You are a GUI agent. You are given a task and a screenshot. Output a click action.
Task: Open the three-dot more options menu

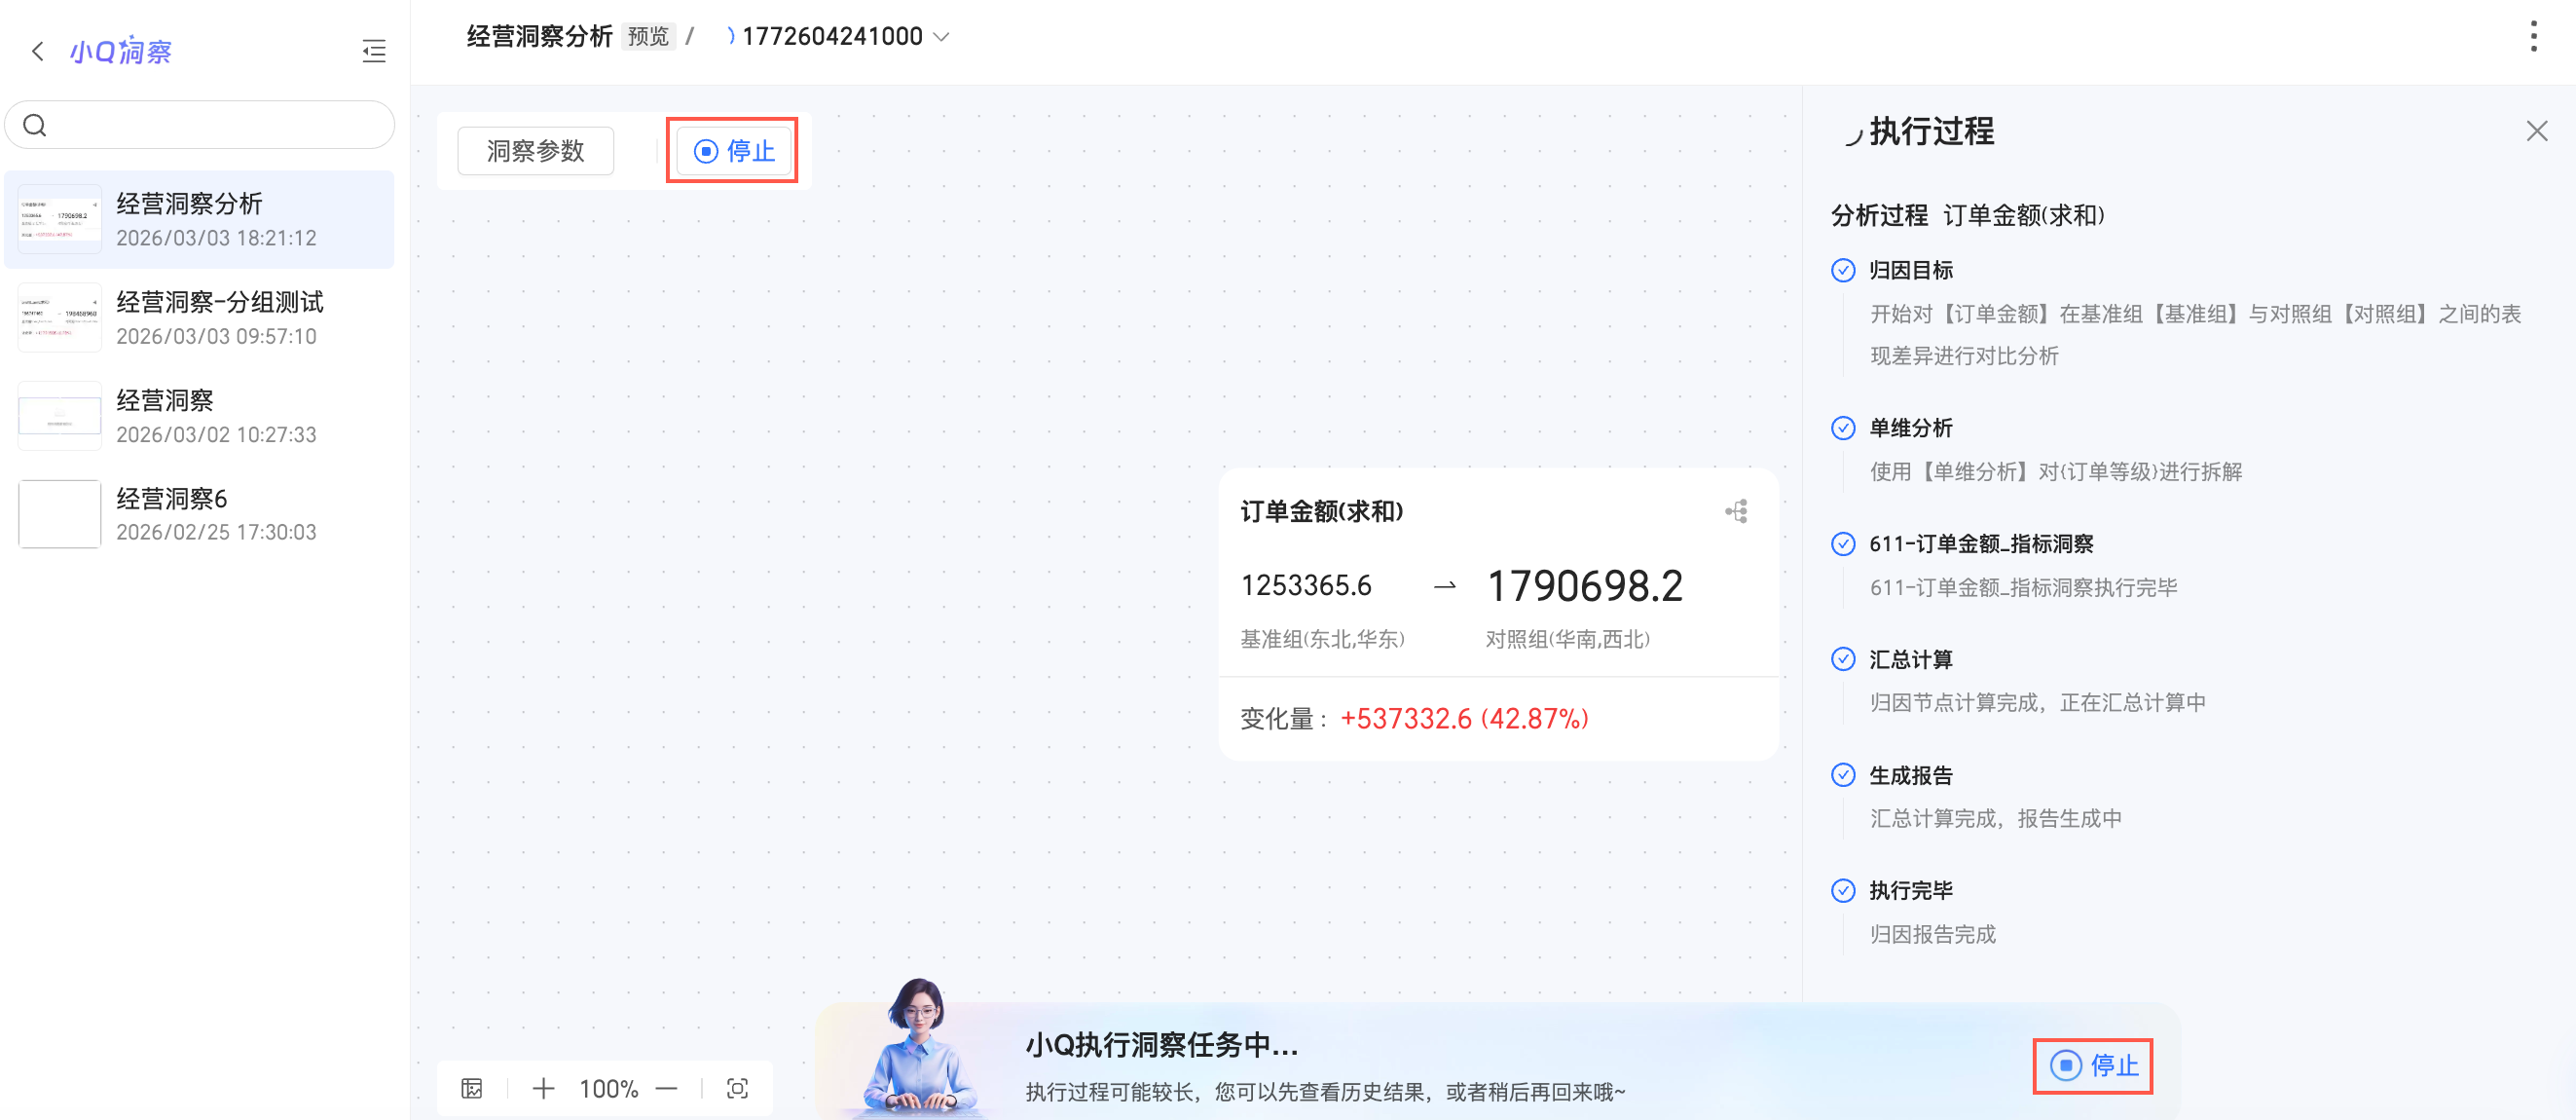click(2533, 37)
